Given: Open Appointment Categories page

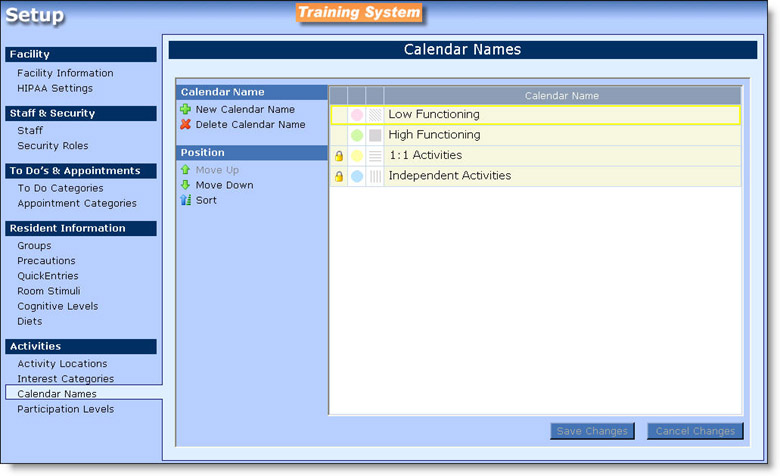Looking at the screenshot, I should click(77, 203).
